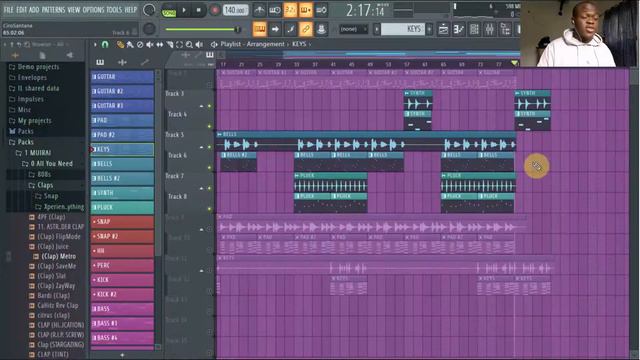The image size is (640, 360).
Task: Click the master volume knob
Action: coord(149,10)
